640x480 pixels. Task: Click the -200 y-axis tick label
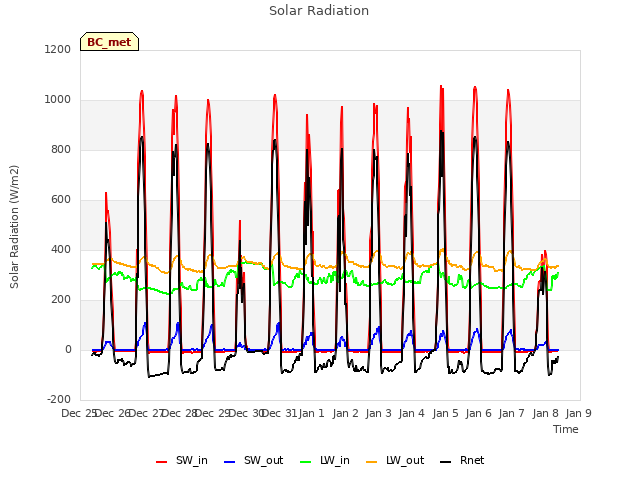point(59,399)
